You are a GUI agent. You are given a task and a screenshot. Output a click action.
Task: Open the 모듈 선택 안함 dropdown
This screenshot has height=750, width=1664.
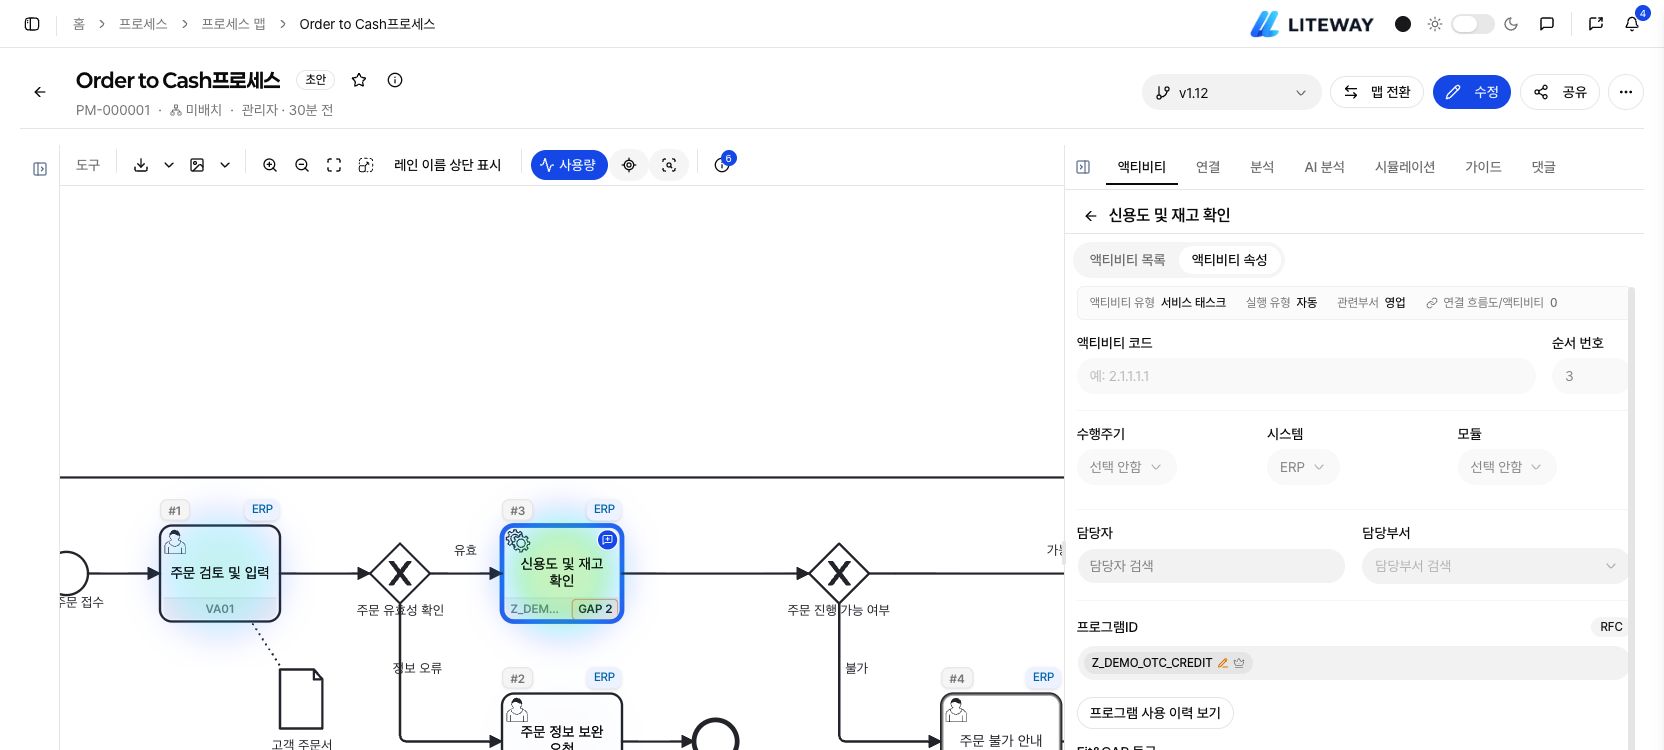[1506, 467]
